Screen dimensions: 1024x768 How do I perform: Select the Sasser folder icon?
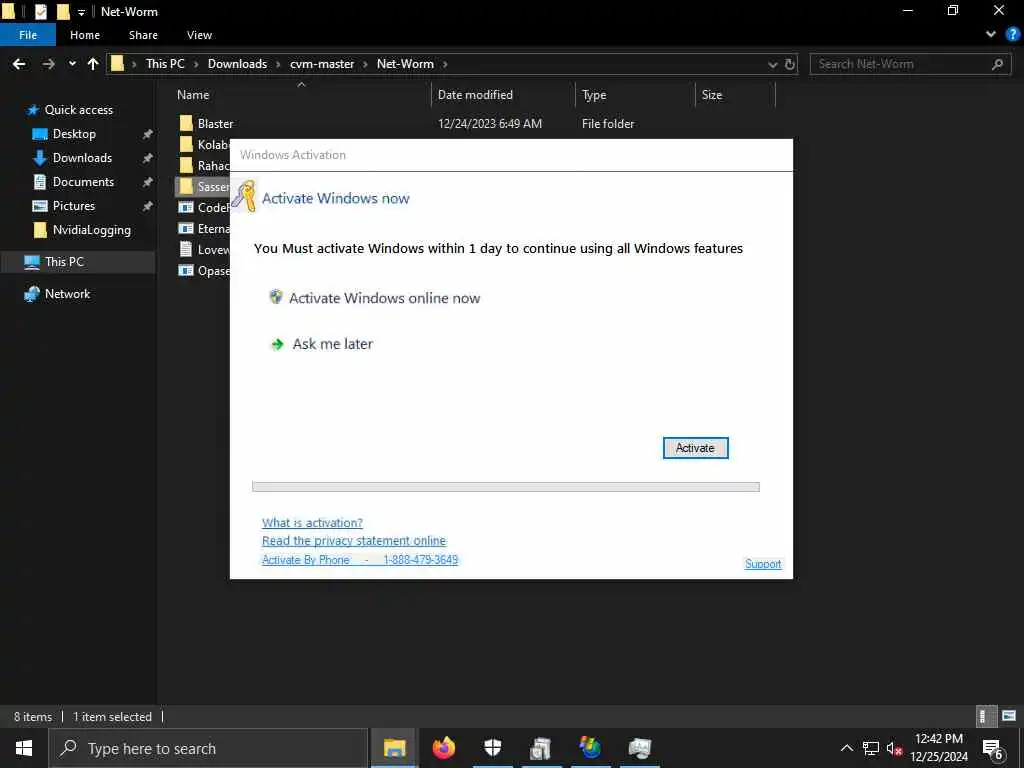186,186
